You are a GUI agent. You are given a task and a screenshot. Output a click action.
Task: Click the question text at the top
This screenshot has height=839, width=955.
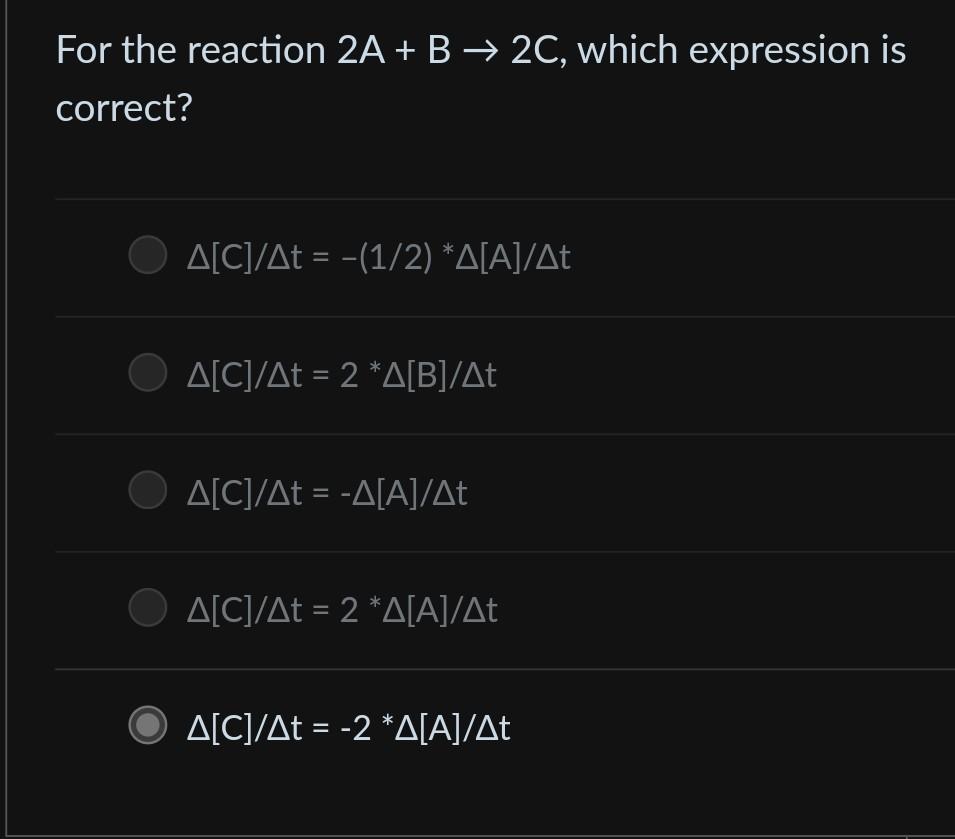click(x=480, y=78)
